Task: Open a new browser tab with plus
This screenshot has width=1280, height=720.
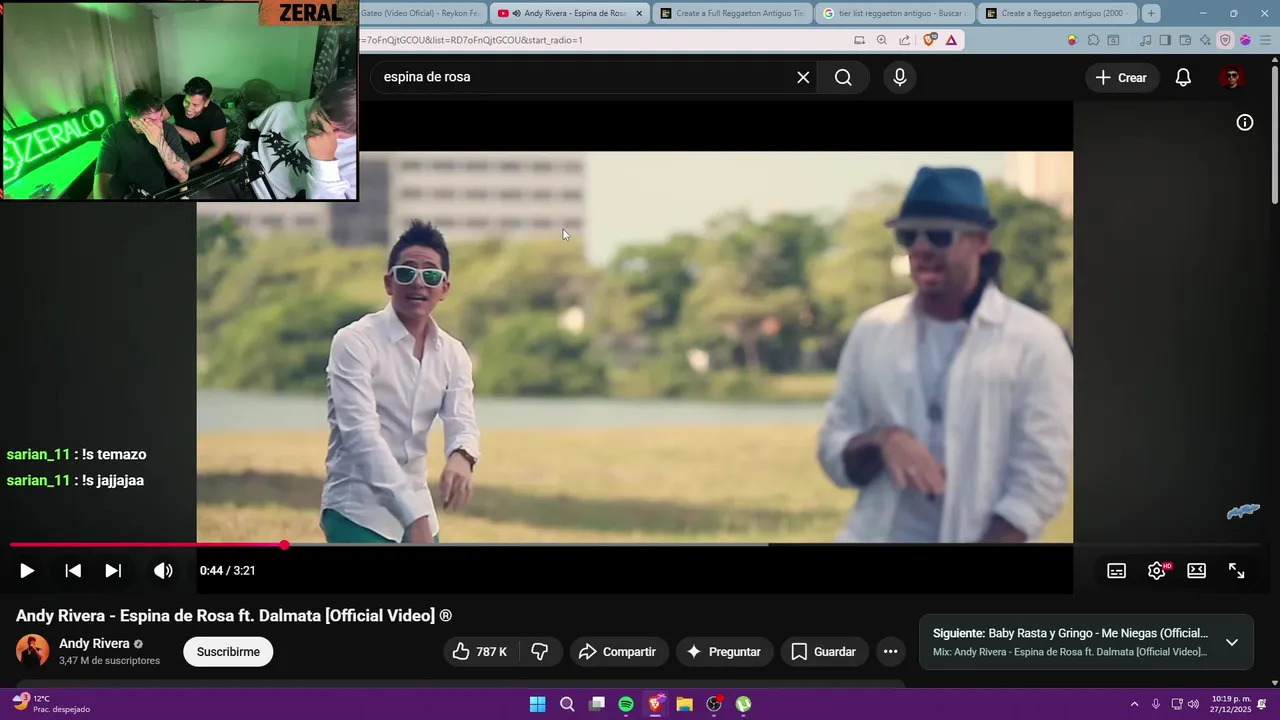Action: coord(1151,13)
